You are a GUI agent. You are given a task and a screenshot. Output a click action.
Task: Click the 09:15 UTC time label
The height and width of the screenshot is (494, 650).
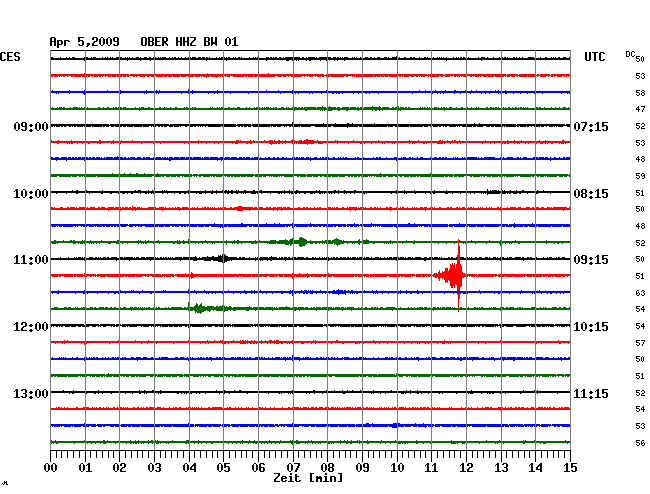(x=591, y=260)
